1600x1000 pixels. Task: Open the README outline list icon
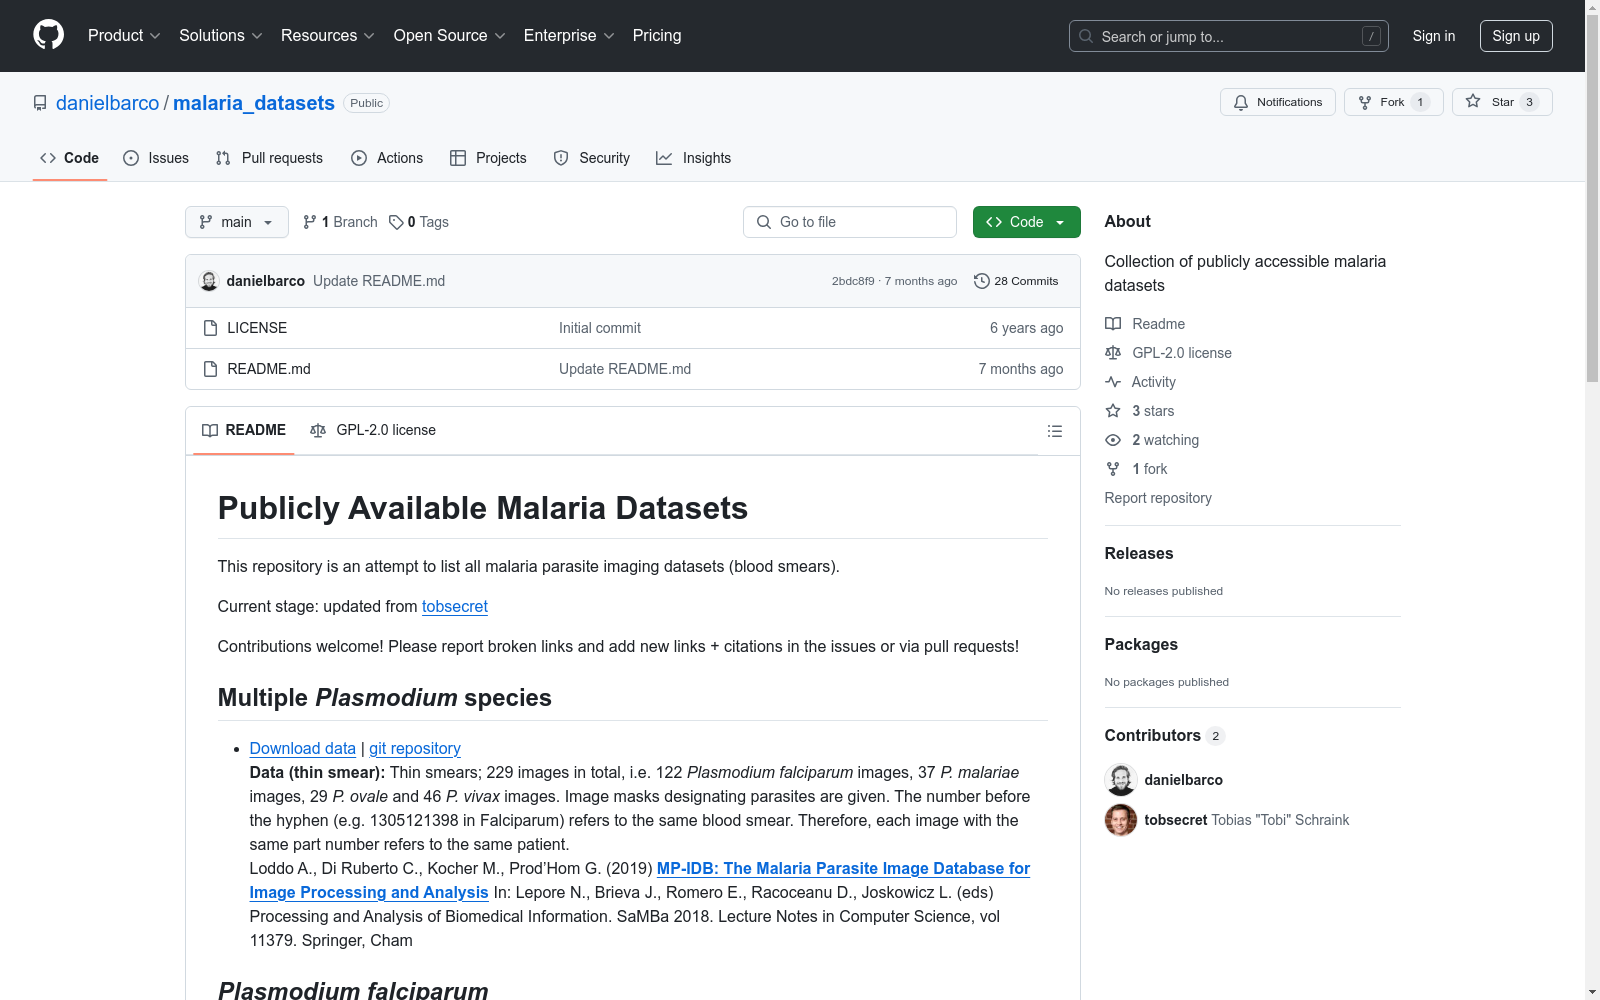pos(1054,431)
